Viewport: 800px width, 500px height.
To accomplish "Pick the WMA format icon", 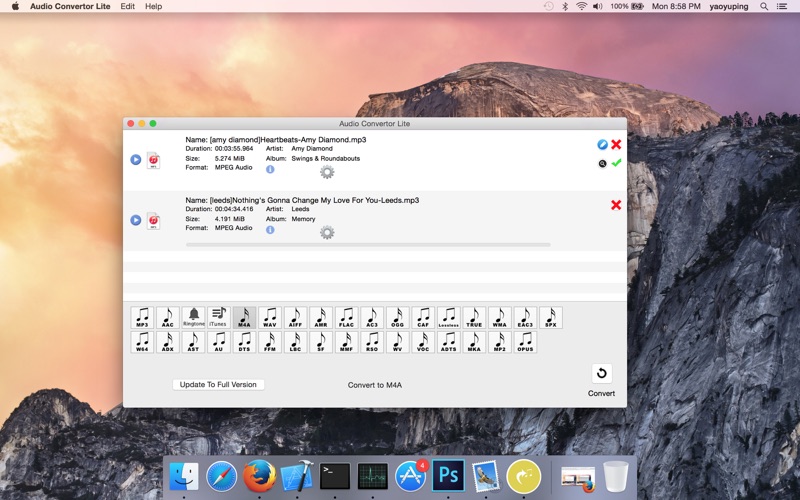I will coord(499,317).
